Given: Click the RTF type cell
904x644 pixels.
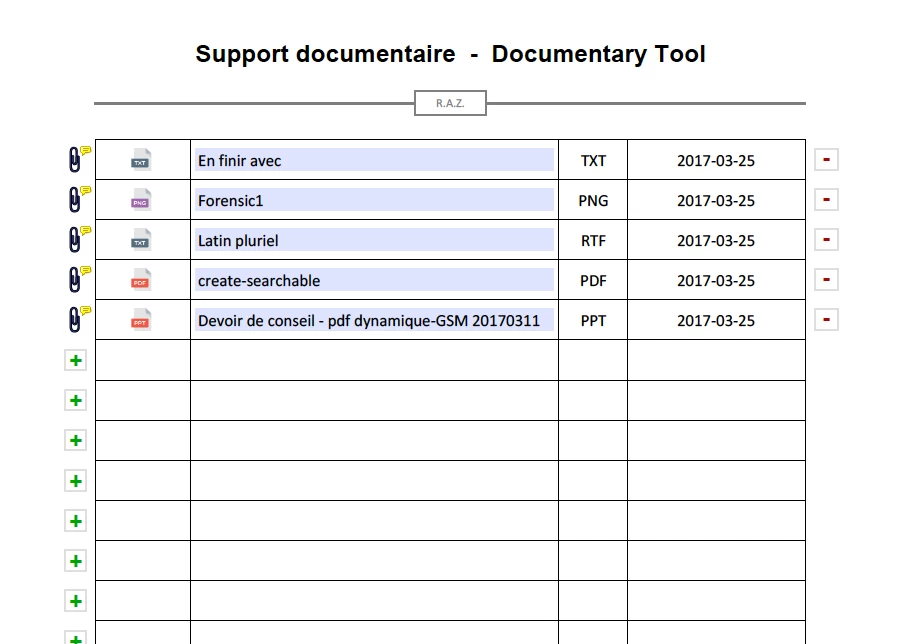Looking at the screenshot, I should tap(593, 240).
